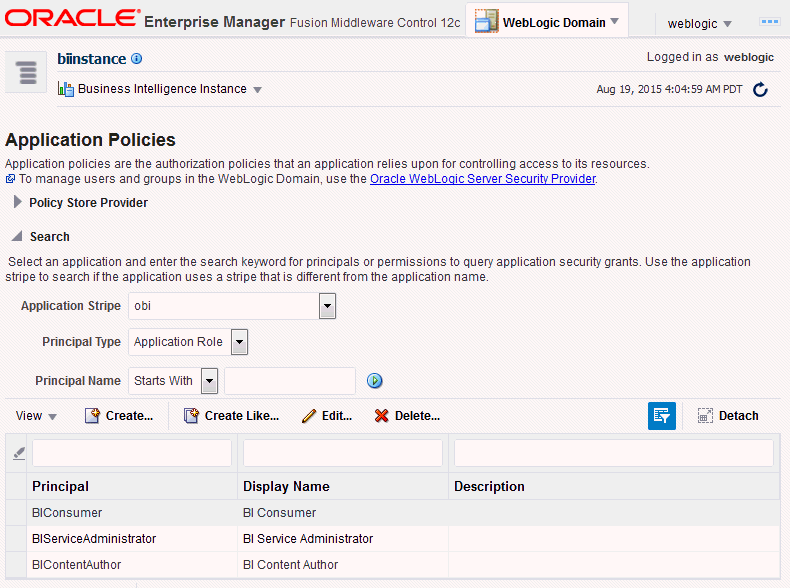Screen dimensions: 790x588
Task: Click the Oracle logo
Action: point(73,18)
